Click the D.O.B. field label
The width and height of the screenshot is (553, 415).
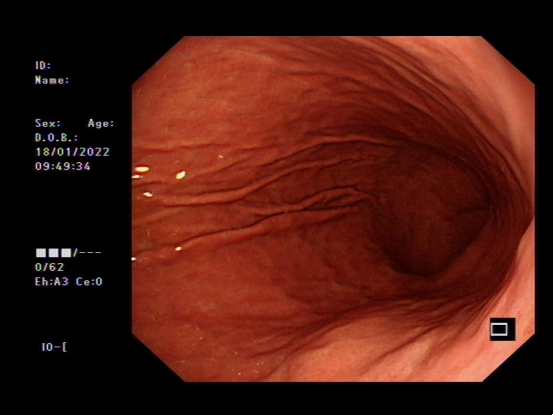[56, 138]
